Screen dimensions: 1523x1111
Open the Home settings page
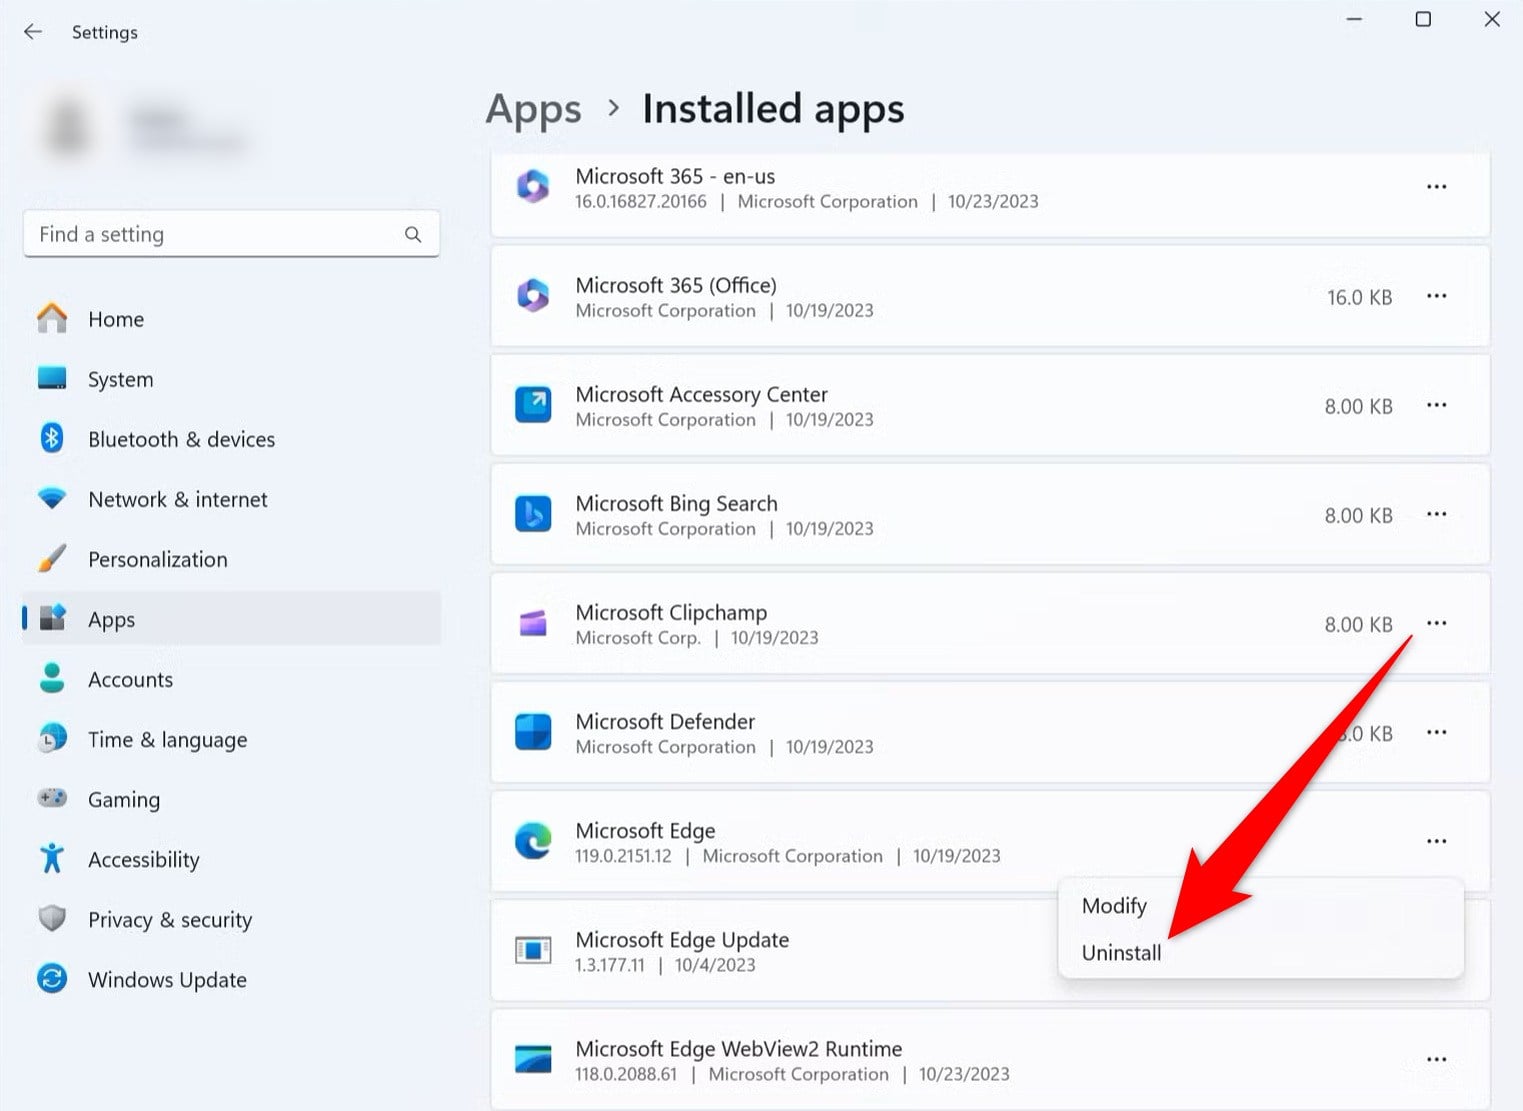coord(231,319)
